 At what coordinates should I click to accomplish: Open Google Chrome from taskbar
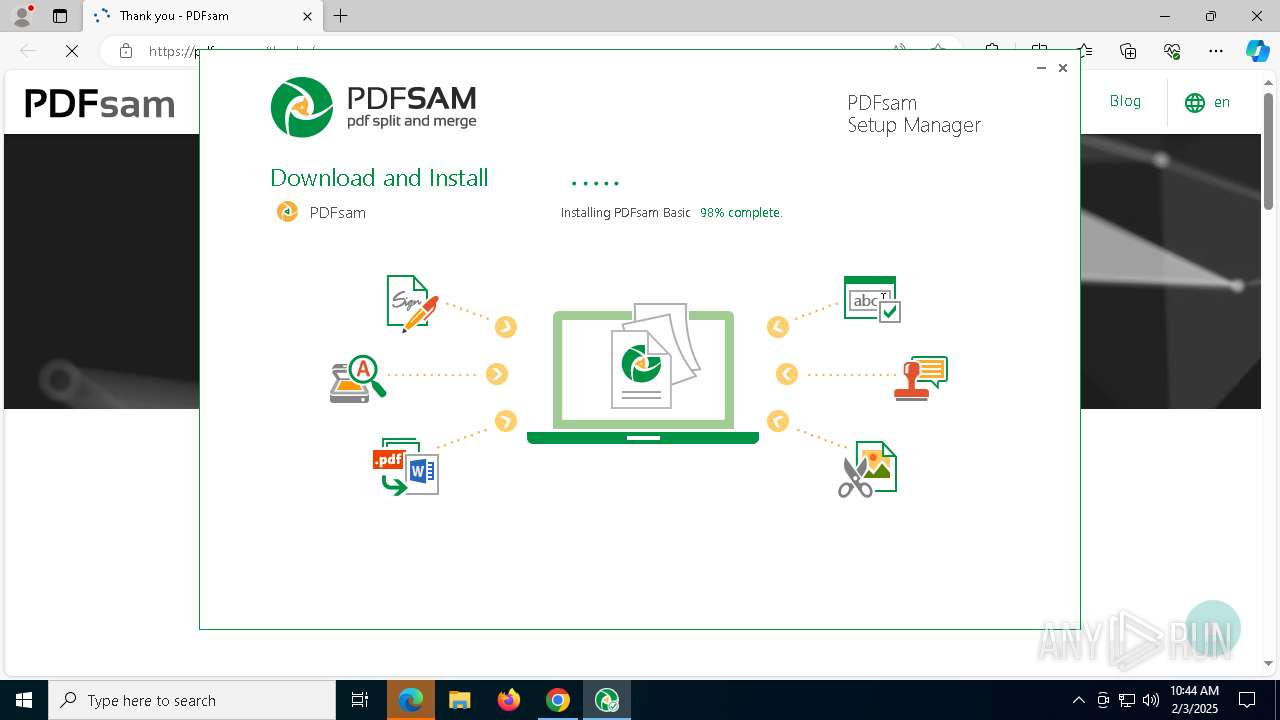coord(558,700)
